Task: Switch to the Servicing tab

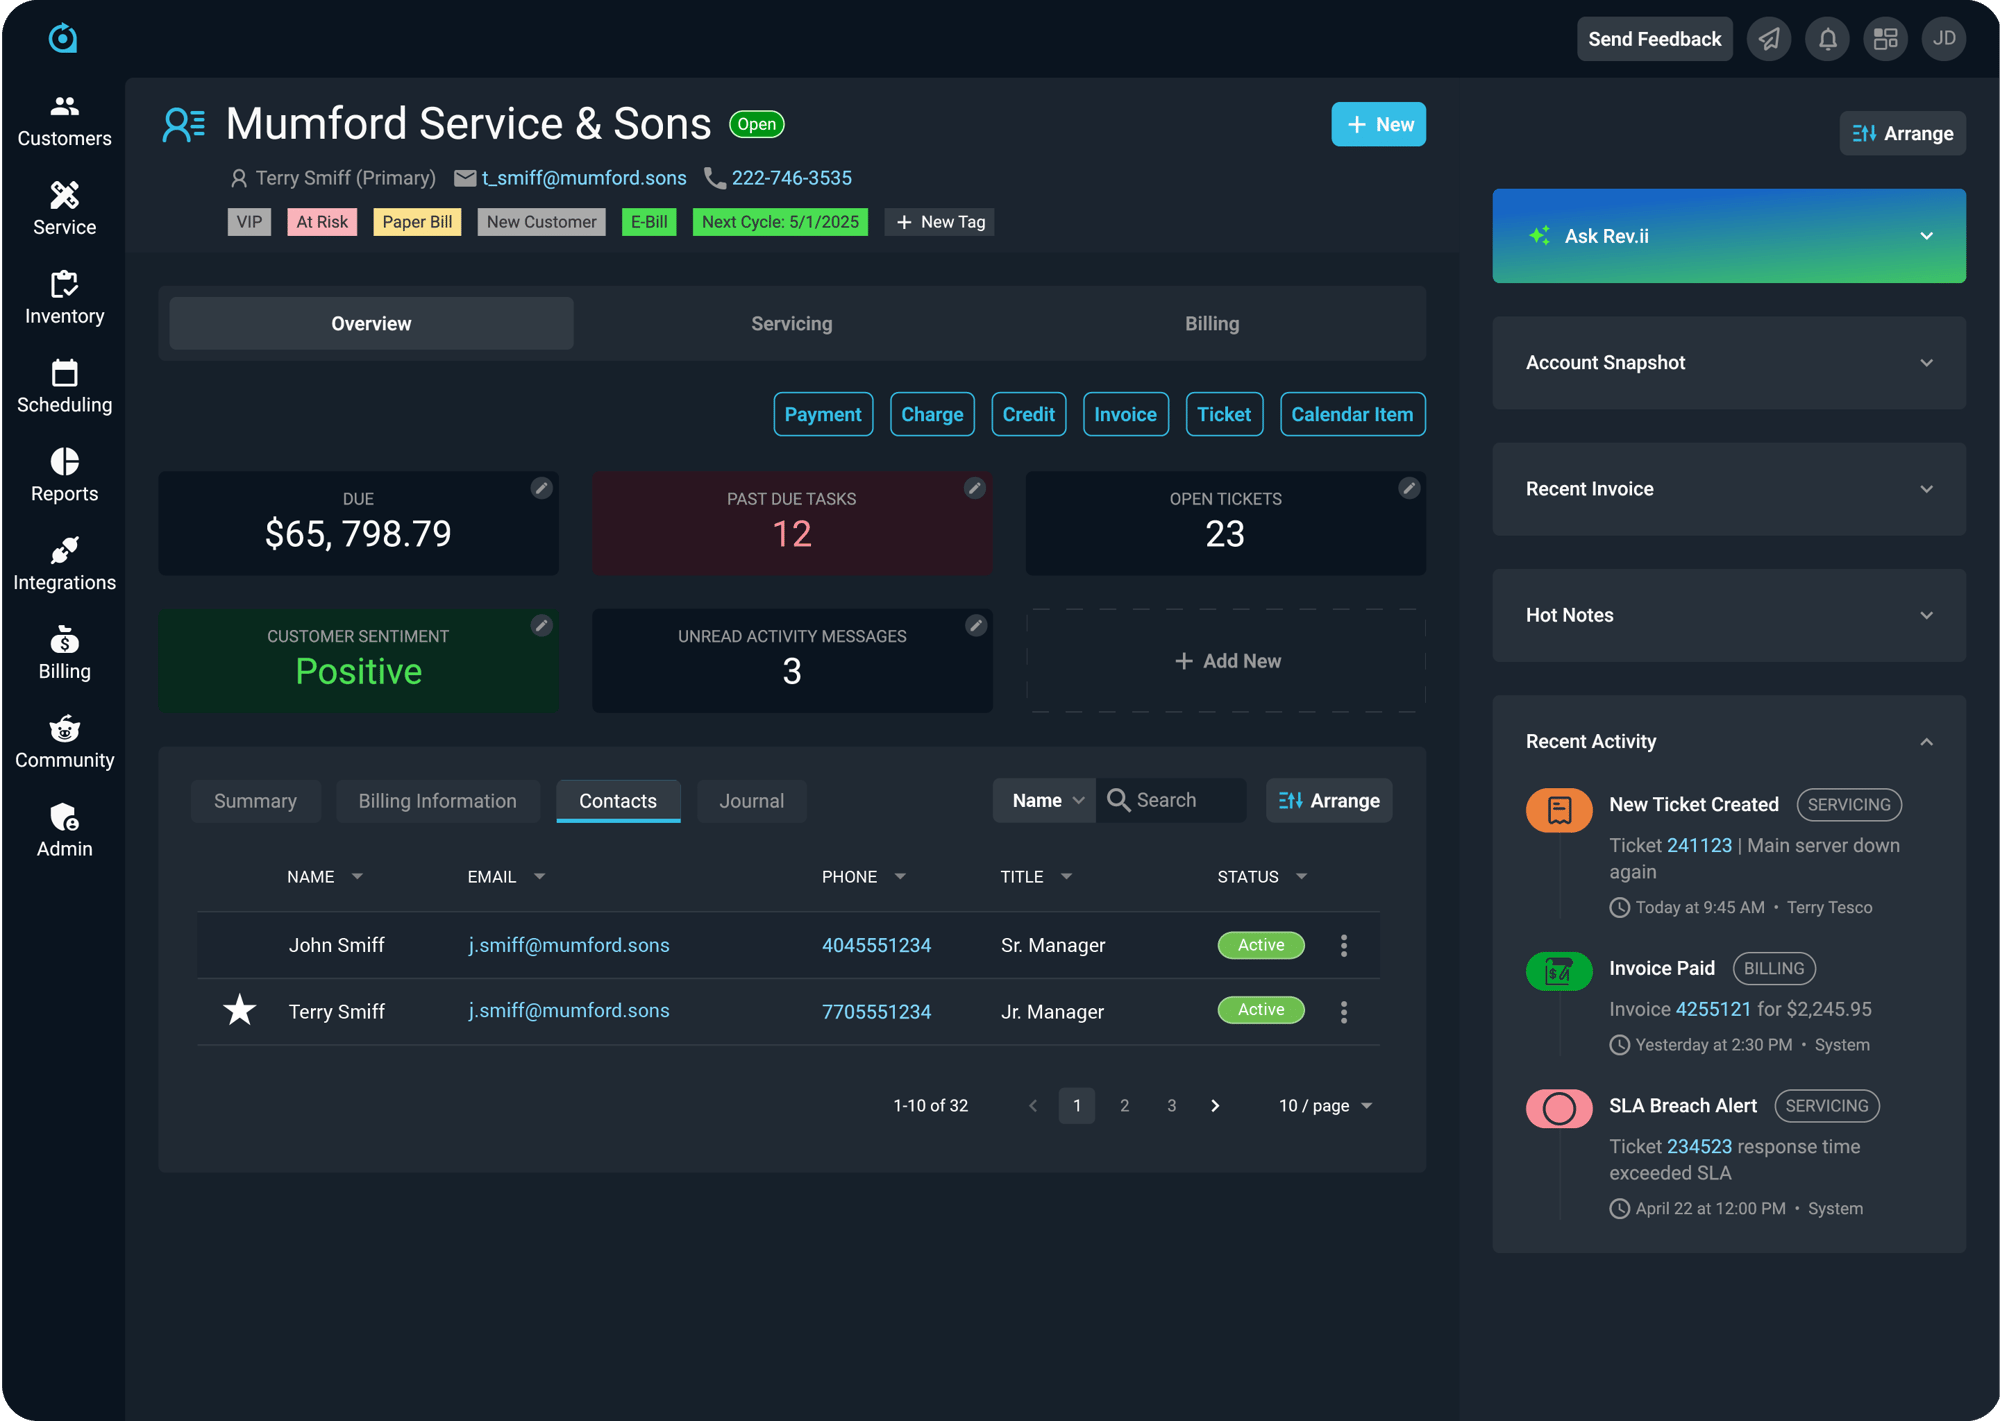Action: (x=792, y=324)
